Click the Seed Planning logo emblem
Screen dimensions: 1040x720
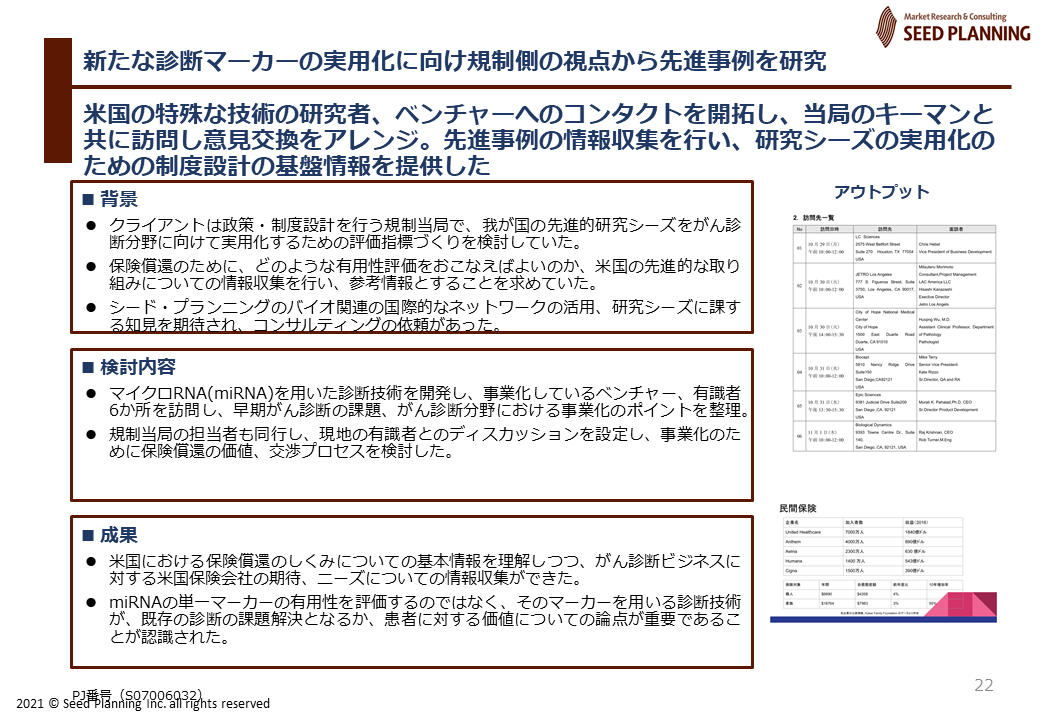[886, 27]
